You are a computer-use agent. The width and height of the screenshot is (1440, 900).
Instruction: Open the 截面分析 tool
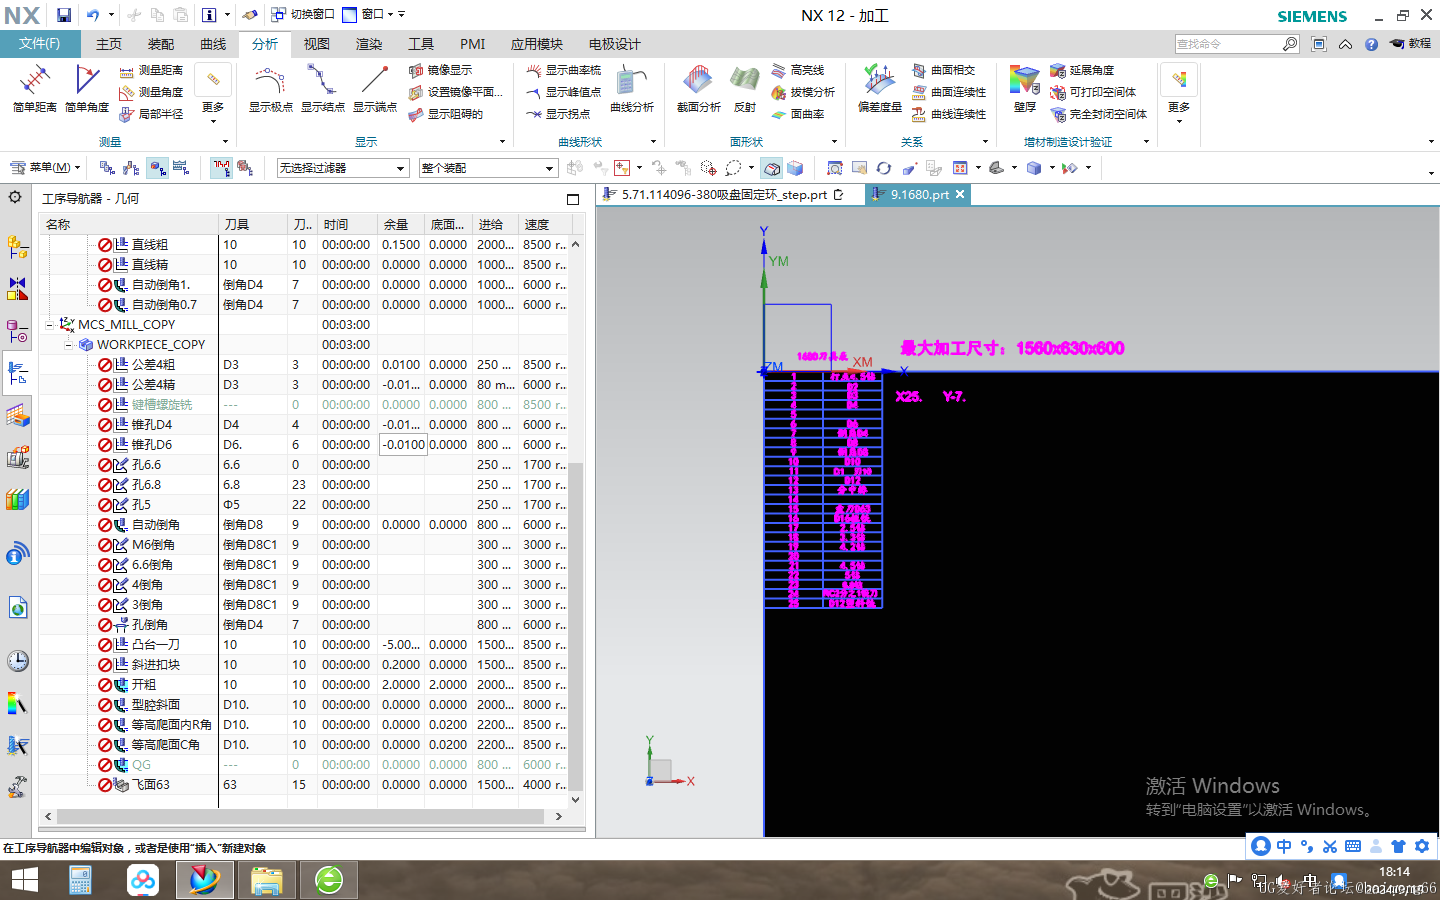[698, 89]
